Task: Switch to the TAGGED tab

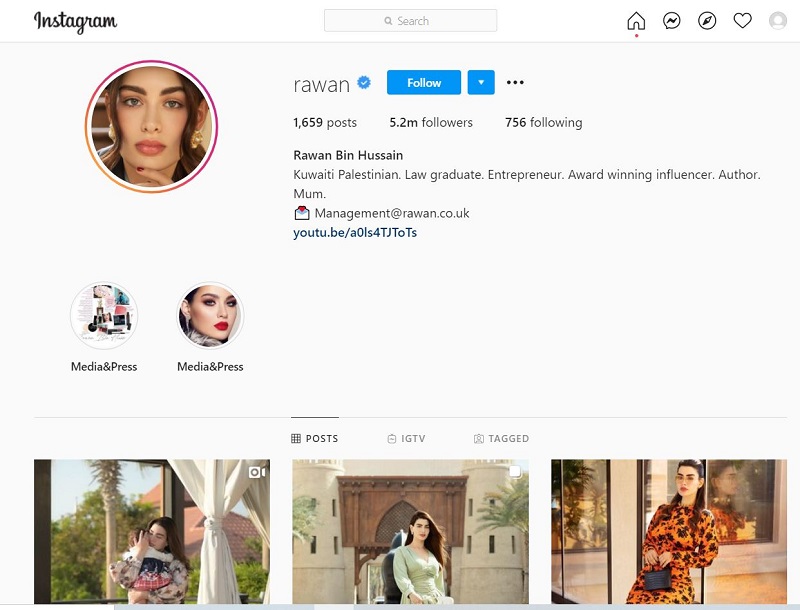Action: pyautogui.click(x=501, y=439)
